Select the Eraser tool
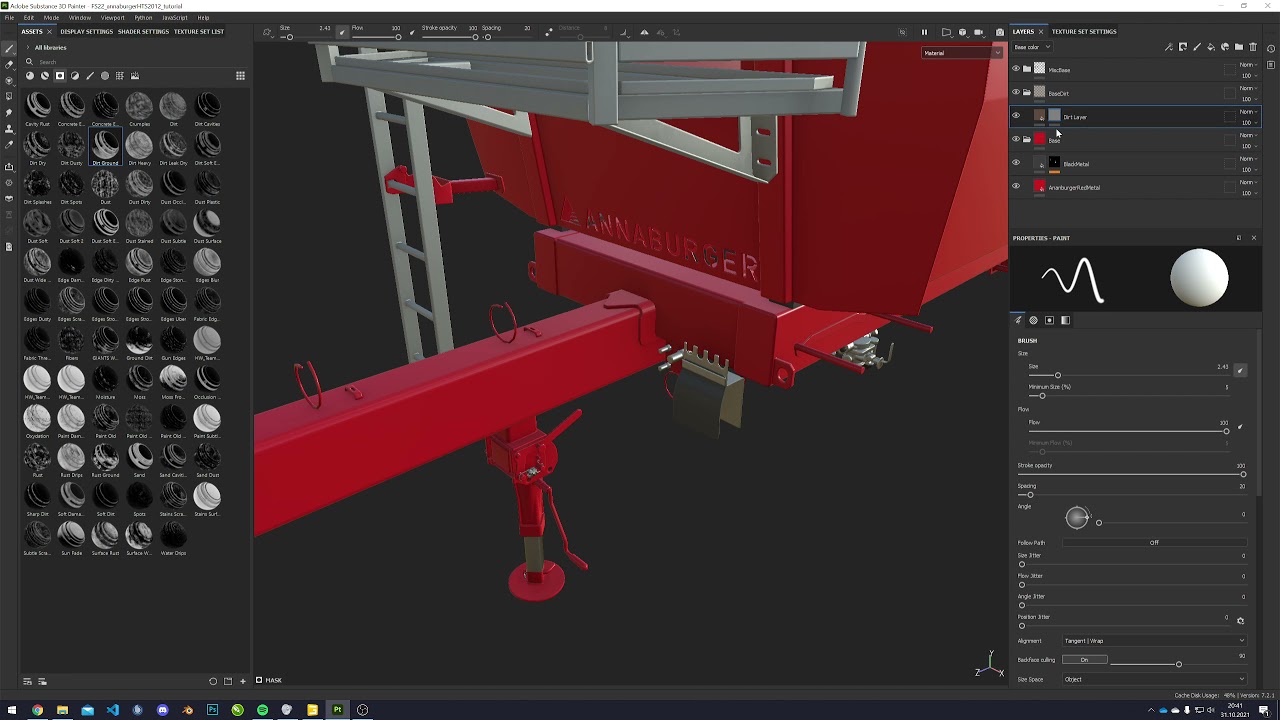This screenshot has width=1280, height=720. tap(9, 64)
